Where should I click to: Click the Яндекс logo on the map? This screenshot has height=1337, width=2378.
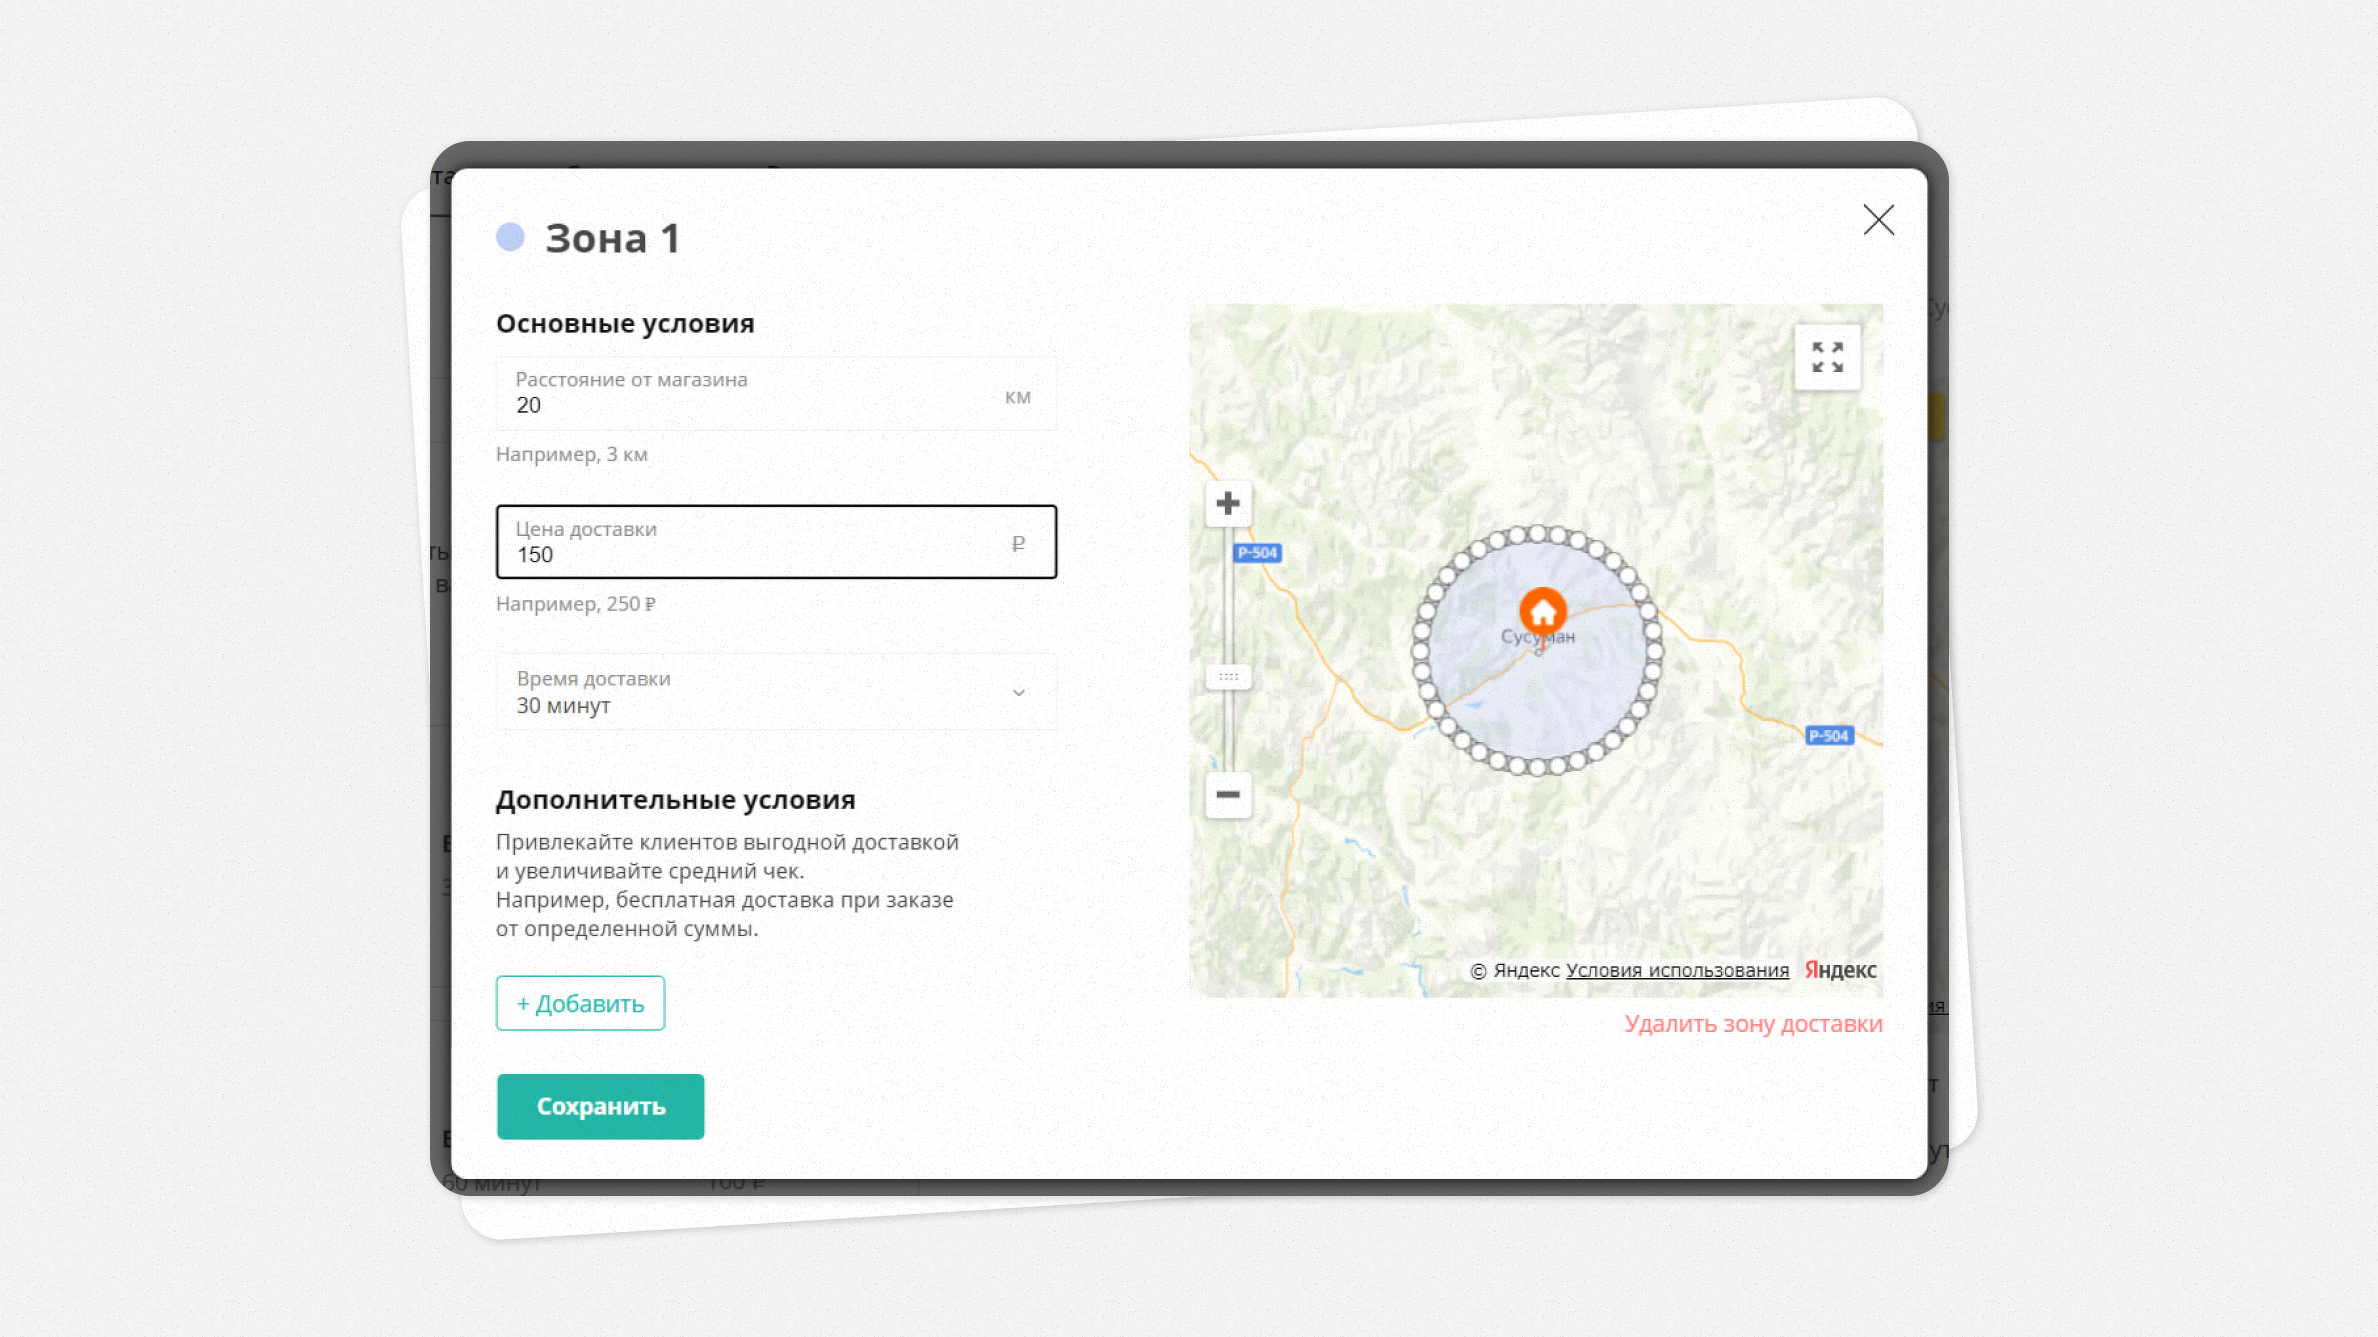(x=1840, y=970)
